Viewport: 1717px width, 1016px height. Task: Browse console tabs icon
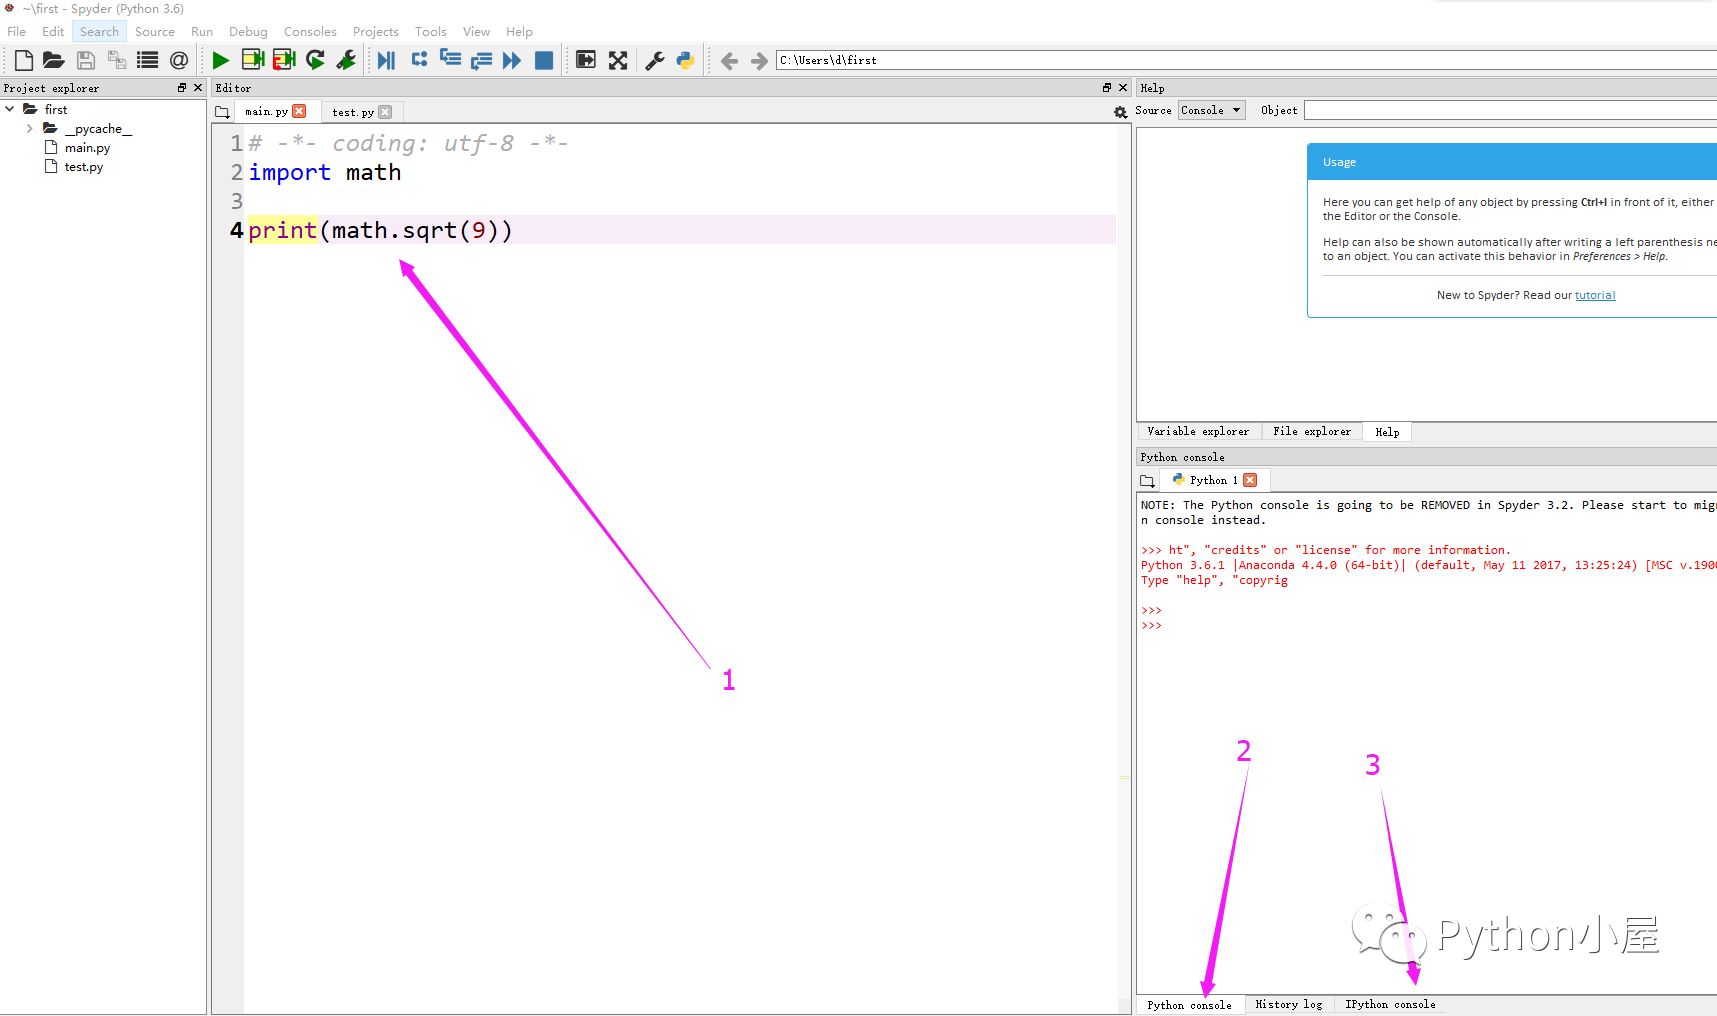pos(1147,481)
